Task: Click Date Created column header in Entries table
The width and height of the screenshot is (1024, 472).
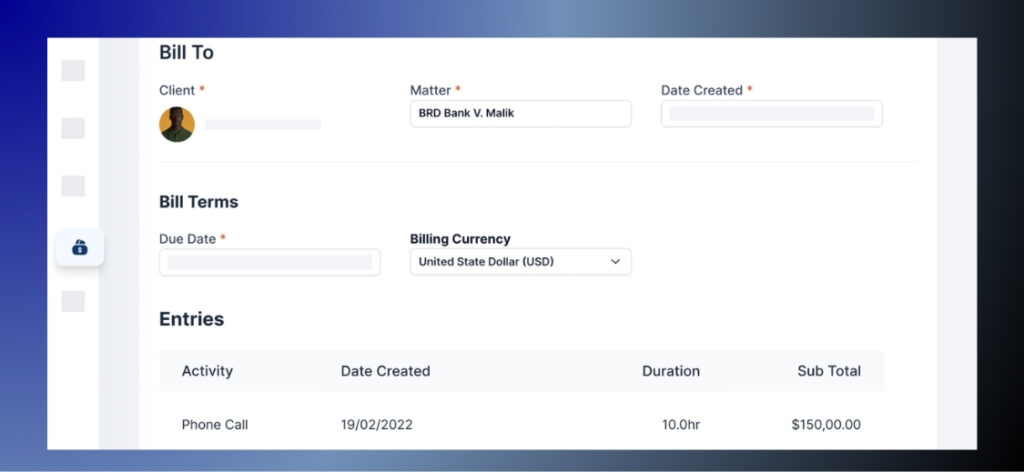Action: [385, 371]
